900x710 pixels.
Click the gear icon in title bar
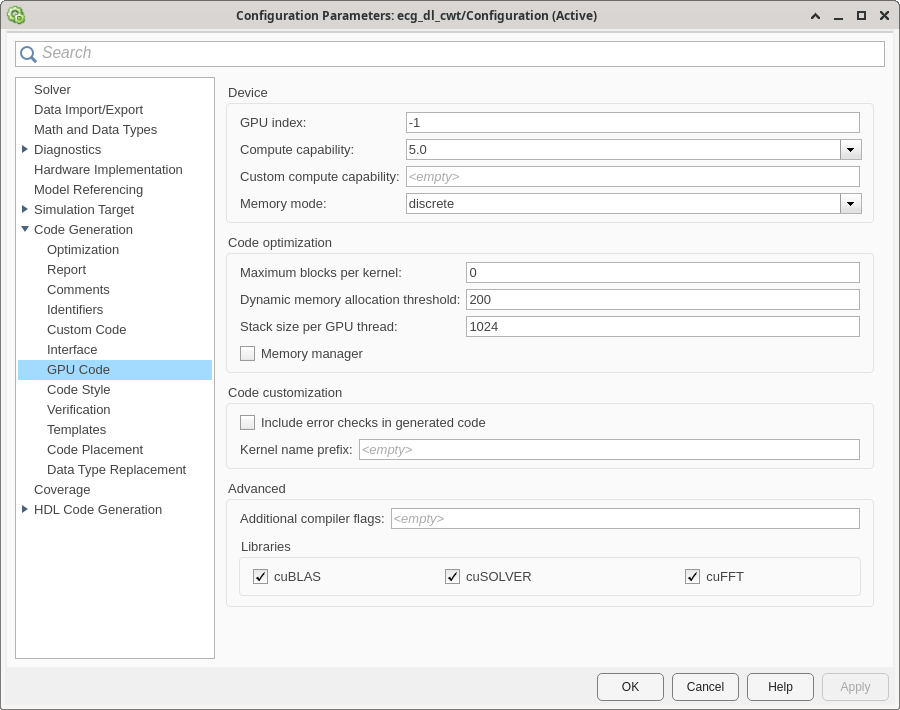[x=16, y=15]
